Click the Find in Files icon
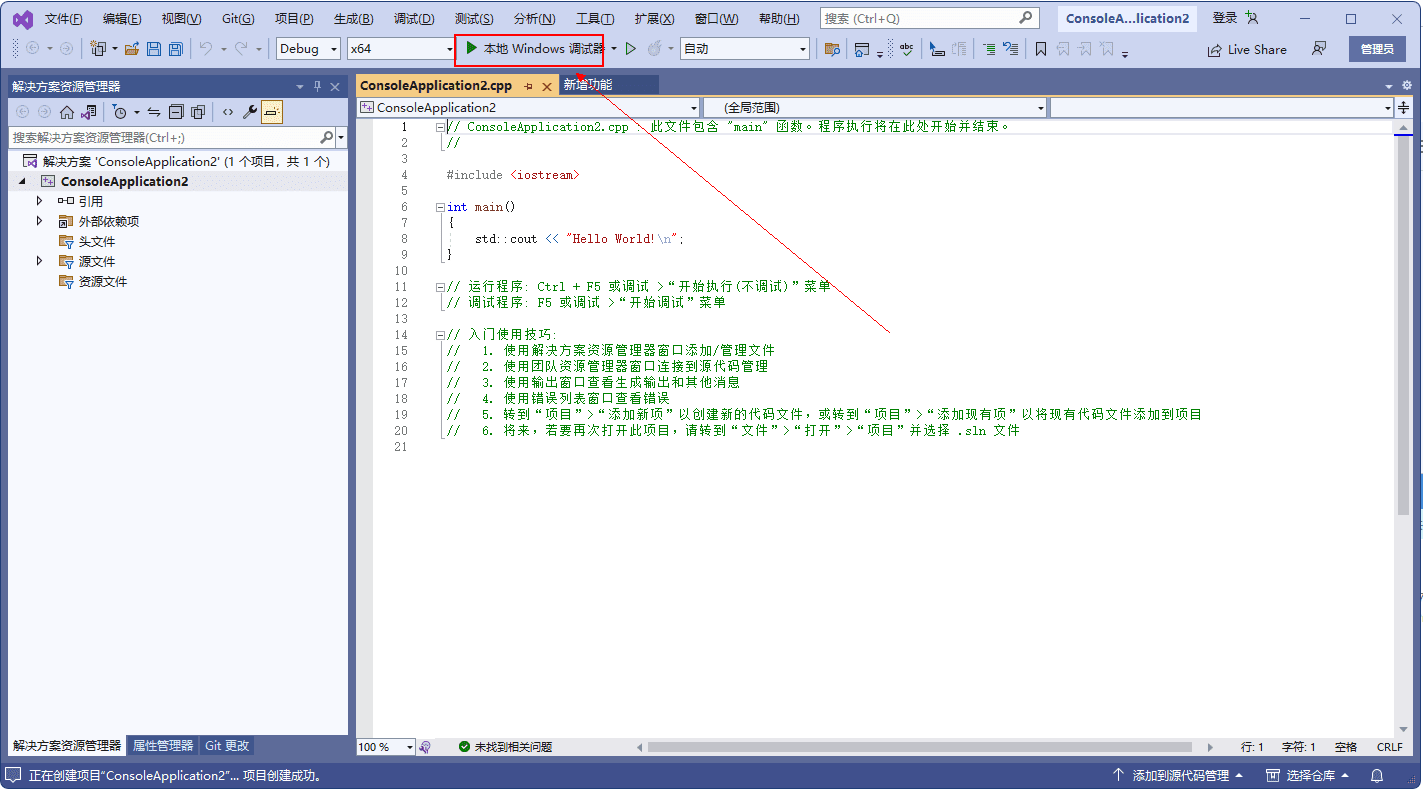The width and height of the screenshot is (1423, 789). [x=832, y=49]
